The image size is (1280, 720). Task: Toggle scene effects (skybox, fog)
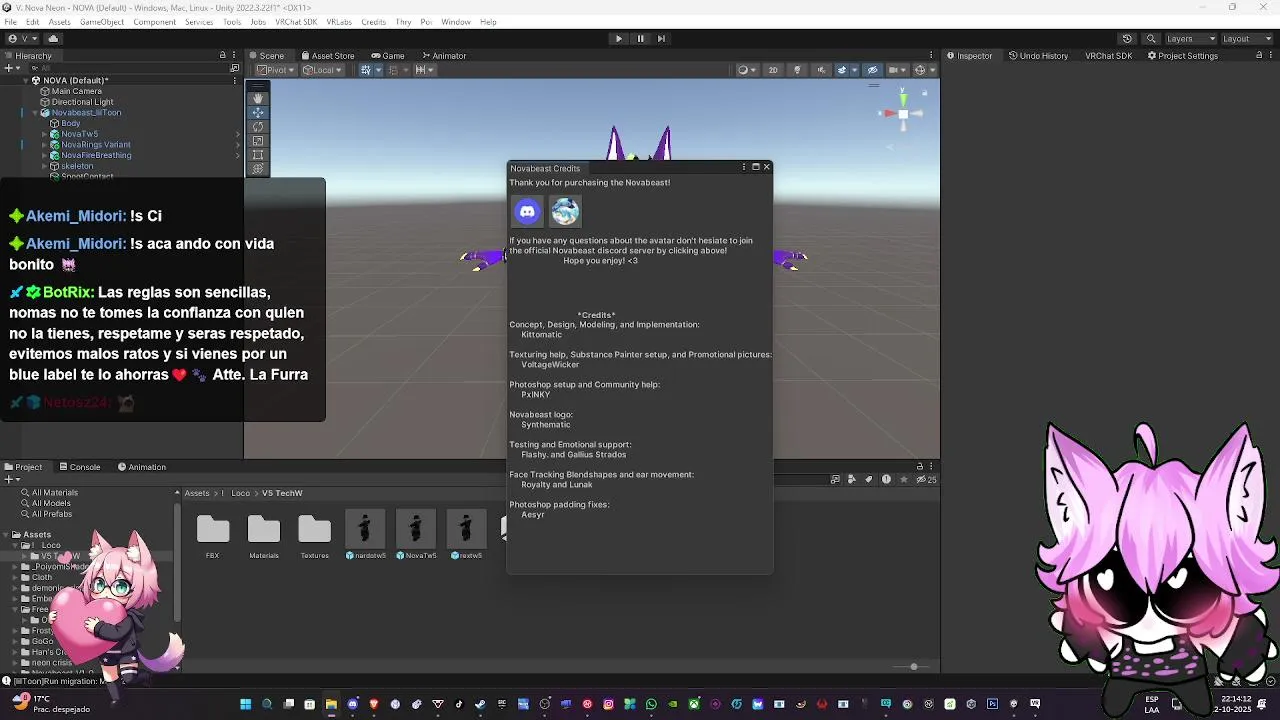click(842, 70)
